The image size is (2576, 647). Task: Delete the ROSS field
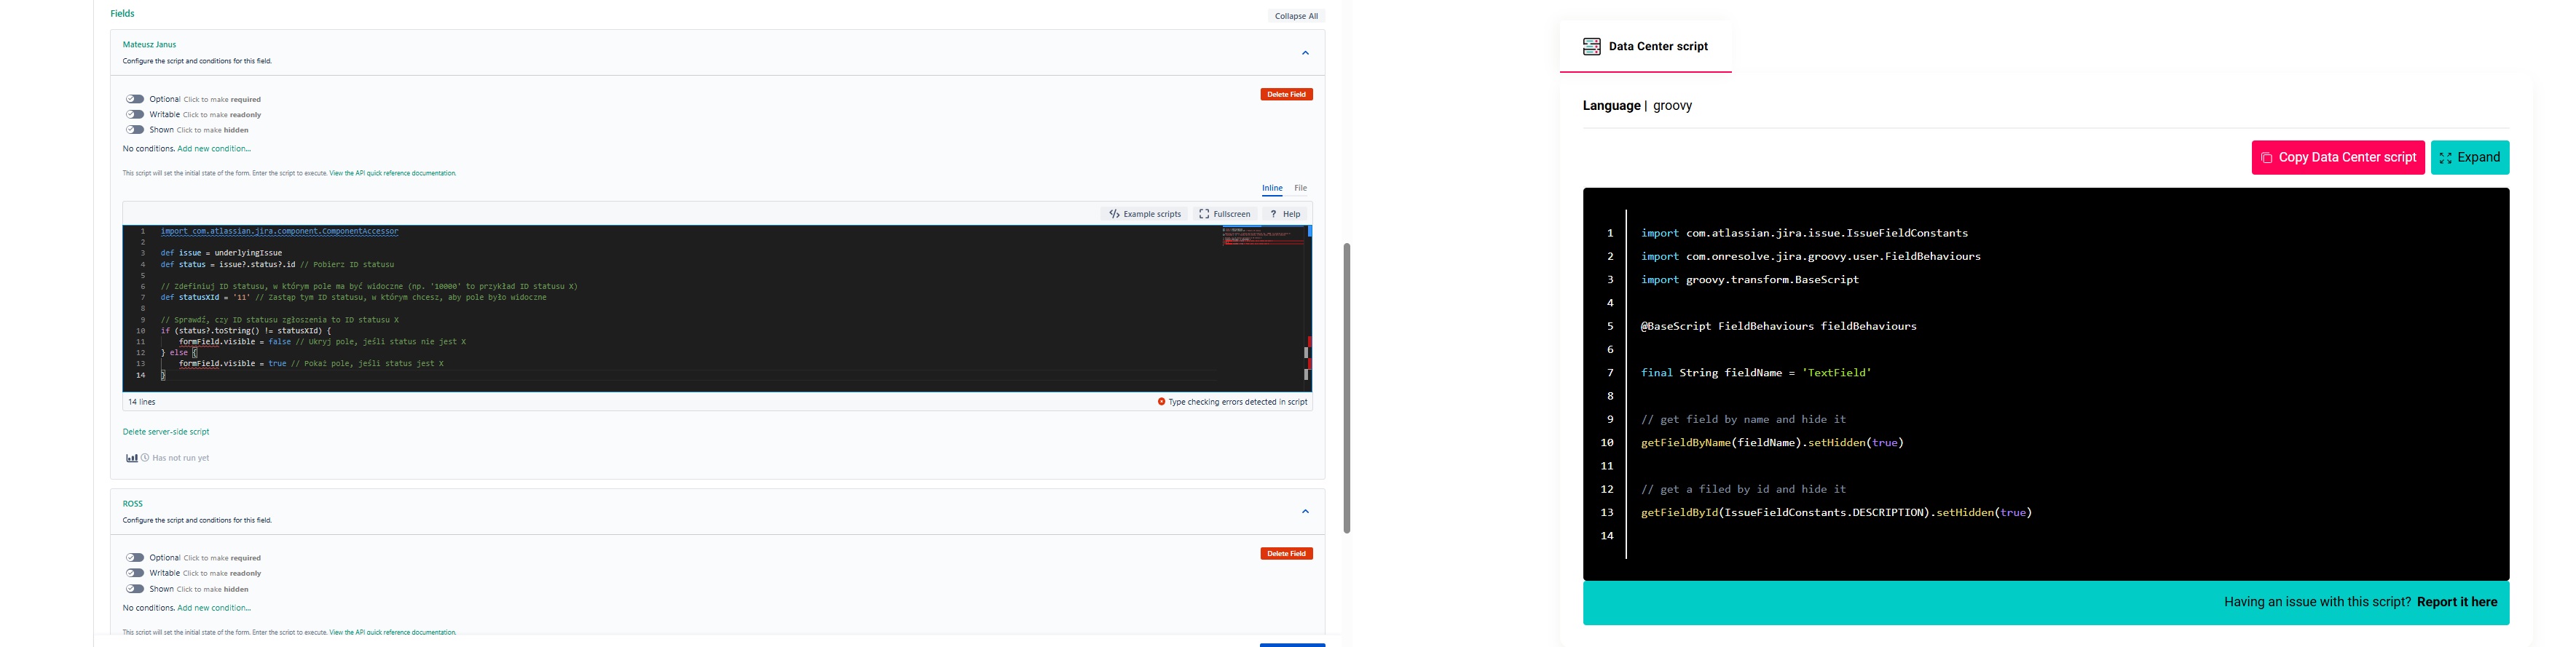[1286, 553]
